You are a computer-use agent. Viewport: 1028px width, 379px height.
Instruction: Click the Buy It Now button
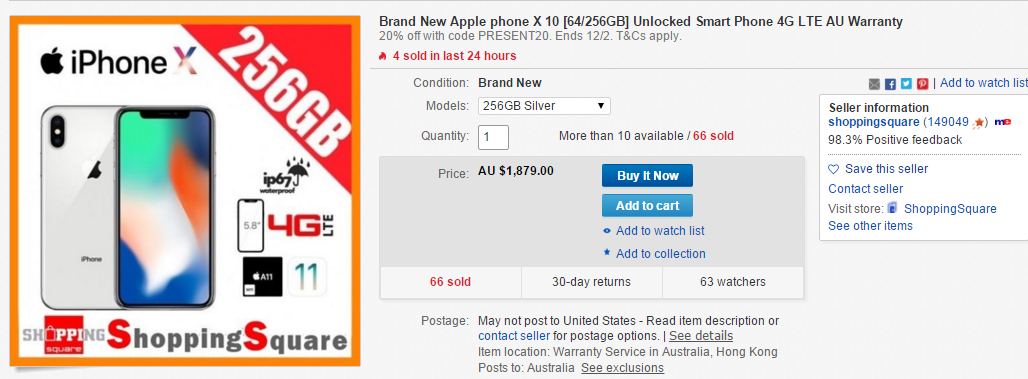coord(647,176)
